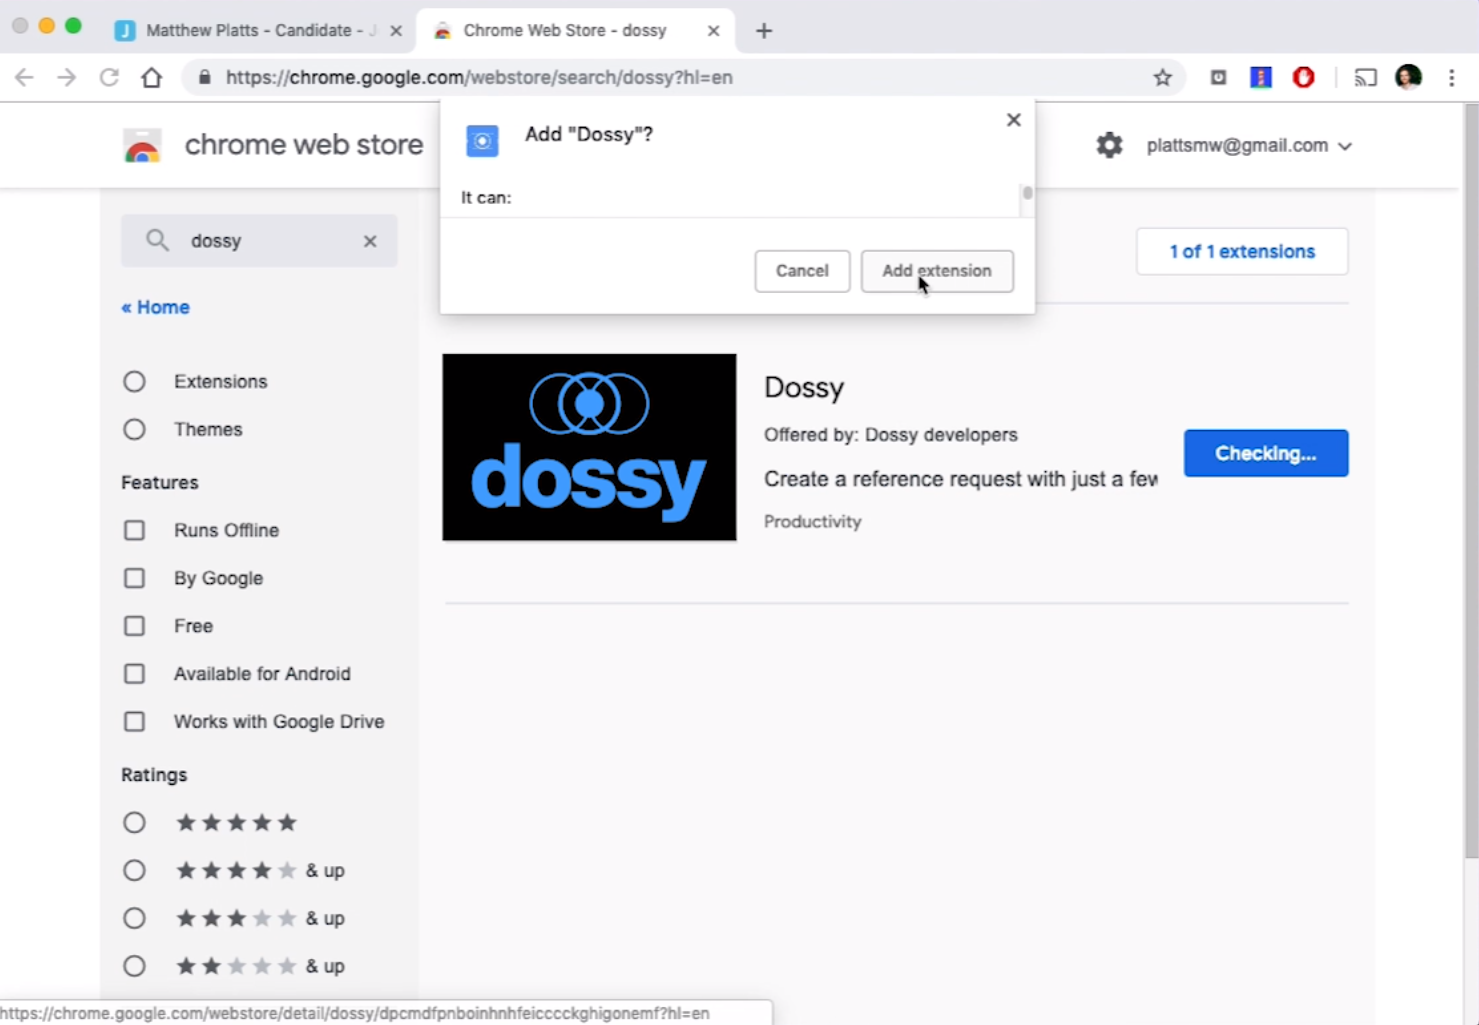Clear the dossy search with the X icon
This screenshot has height=1025, width=1479.
pos(369,240)
